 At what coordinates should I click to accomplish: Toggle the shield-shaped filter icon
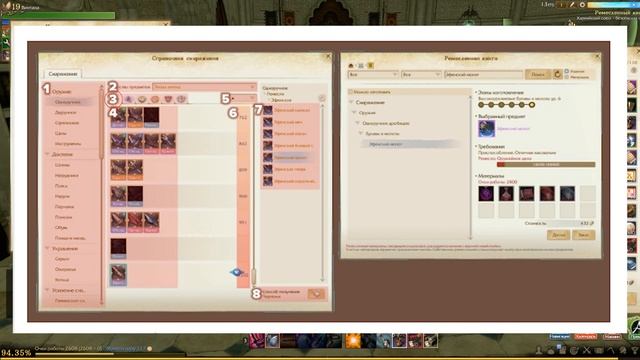point(168,99)
